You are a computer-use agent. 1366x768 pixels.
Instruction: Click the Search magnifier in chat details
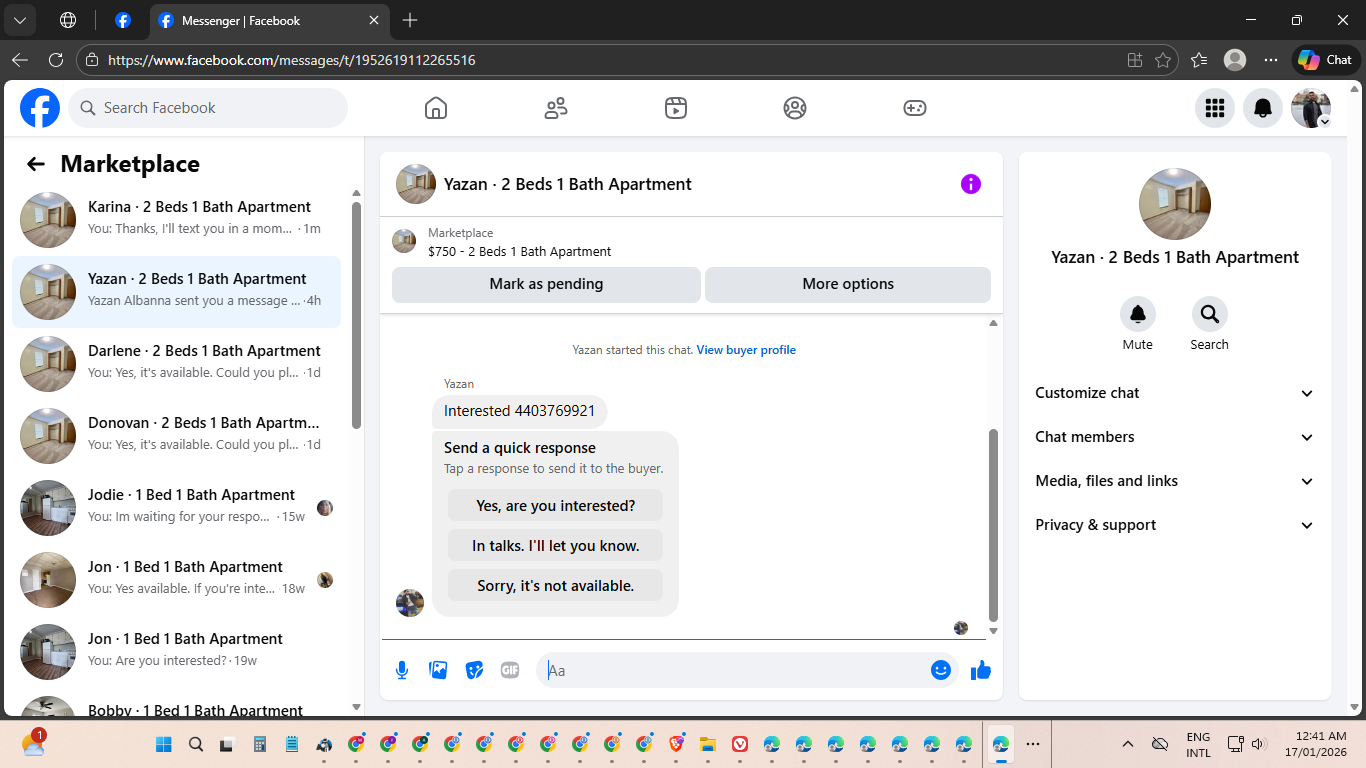[1210, 314]
